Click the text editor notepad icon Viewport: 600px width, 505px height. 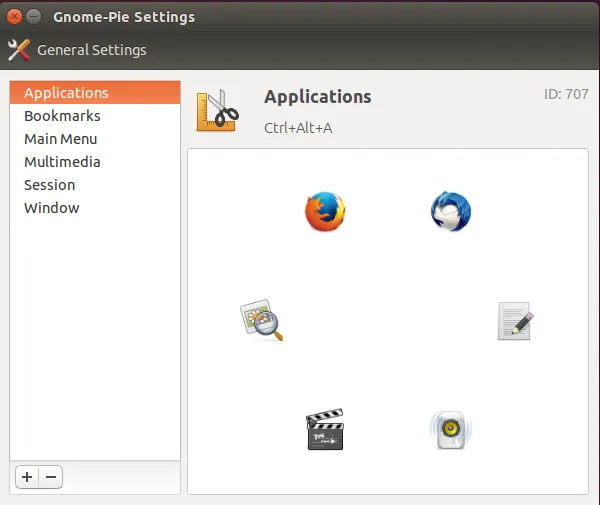click(x=515, y=321)
